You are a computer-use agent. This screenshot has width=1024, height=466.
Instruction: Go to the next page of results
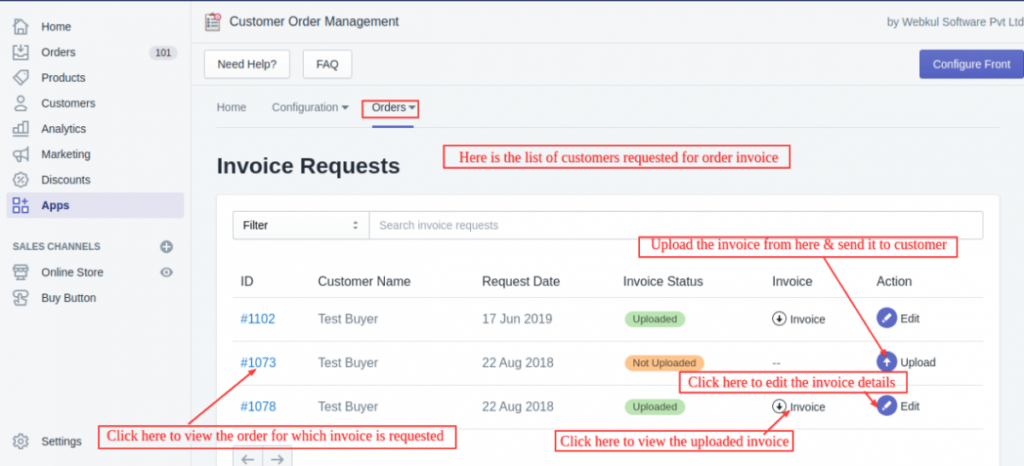click(x=278, y=459)
